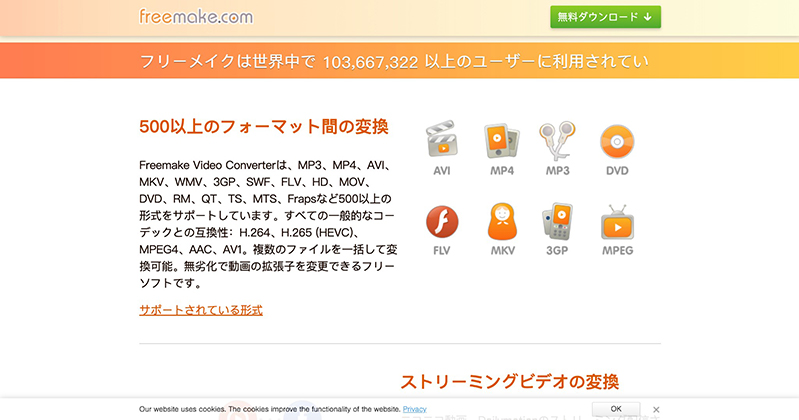Click the AVI label text
This screenshot has height=420, width=799.
(442, 171)
